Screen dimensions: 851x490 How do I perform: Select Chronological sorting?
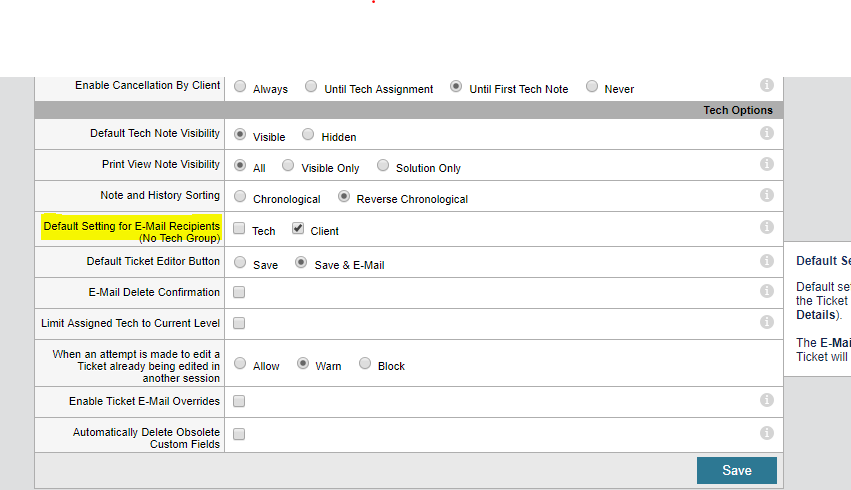click(240, 196)
